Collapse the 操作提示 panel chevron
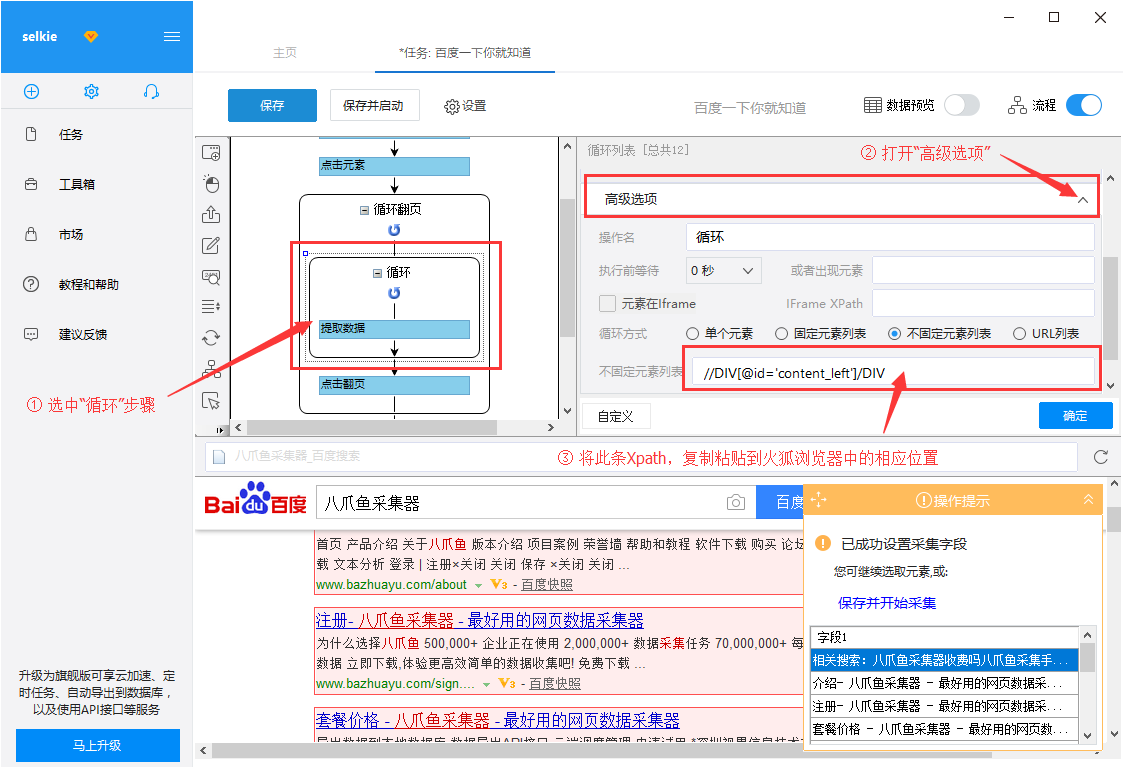The height and width of the screenshot is (768, 1124). (x=1088, y=499)
